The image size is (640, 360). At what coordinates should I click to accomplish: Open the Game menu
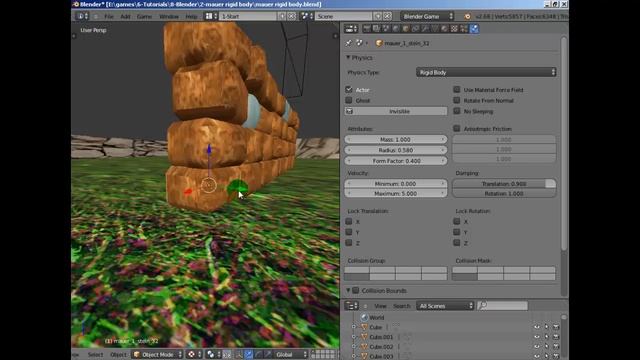(144, 16)
